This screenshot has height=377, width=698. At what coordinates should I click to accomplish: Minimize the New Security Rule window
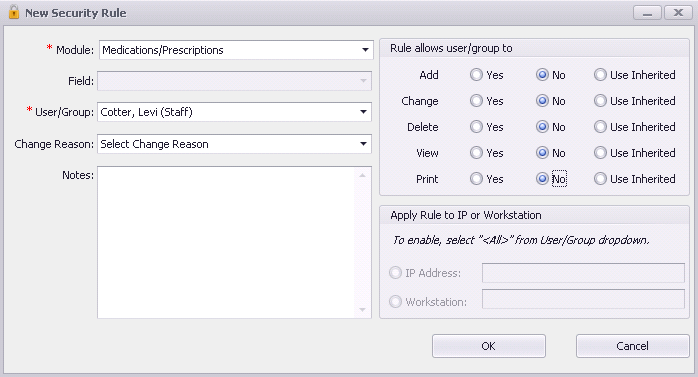[648, 13]
